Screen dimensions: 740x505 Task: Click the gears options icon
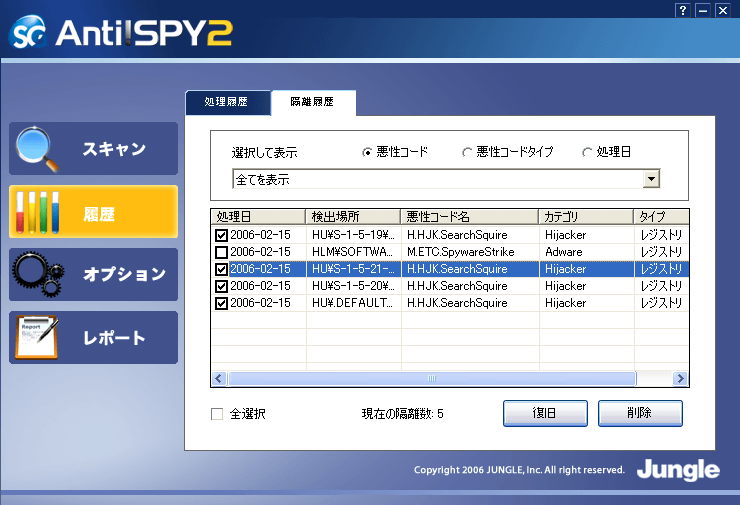[x=39, y=274]
